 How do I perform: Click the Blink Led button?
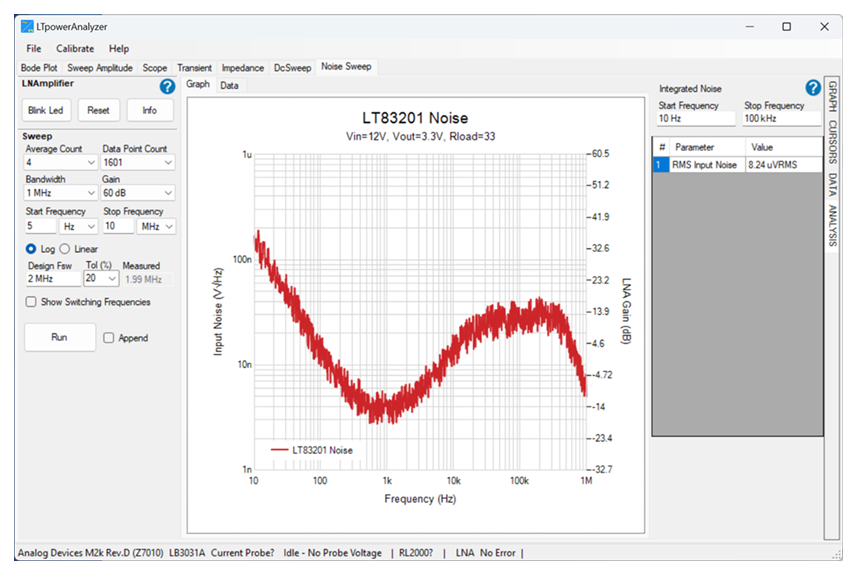click(46, 110)
